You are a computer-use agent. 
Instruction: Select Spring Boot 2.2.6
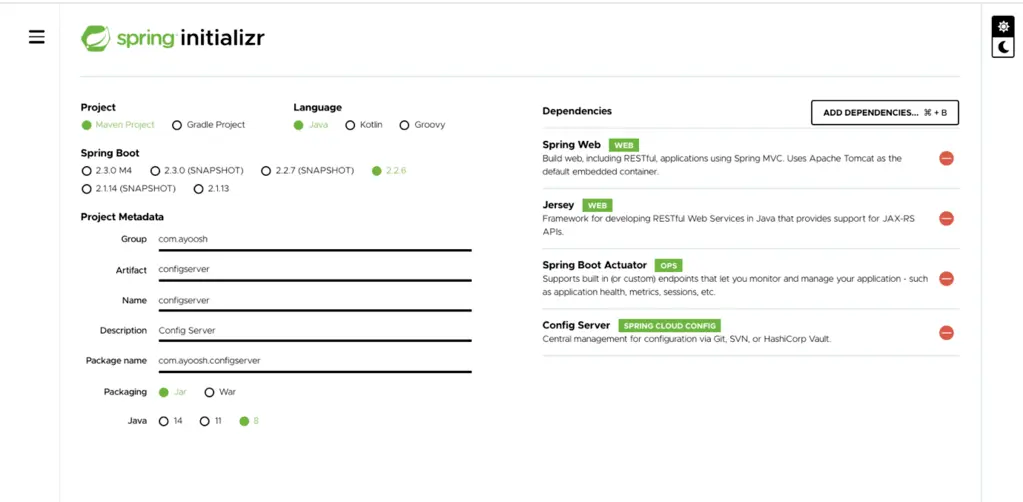(x=389, y=171)
